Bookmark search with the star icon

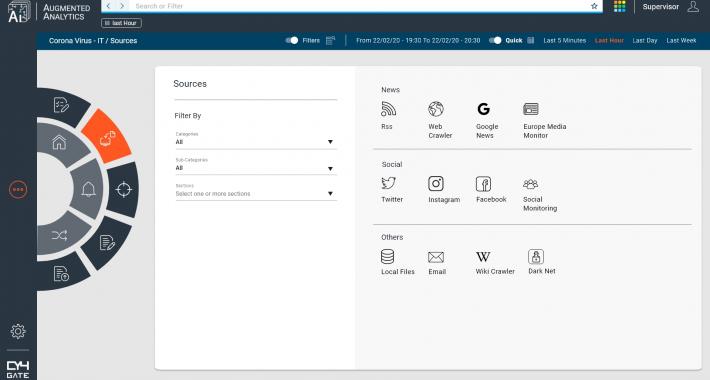[x=594, y=6]
